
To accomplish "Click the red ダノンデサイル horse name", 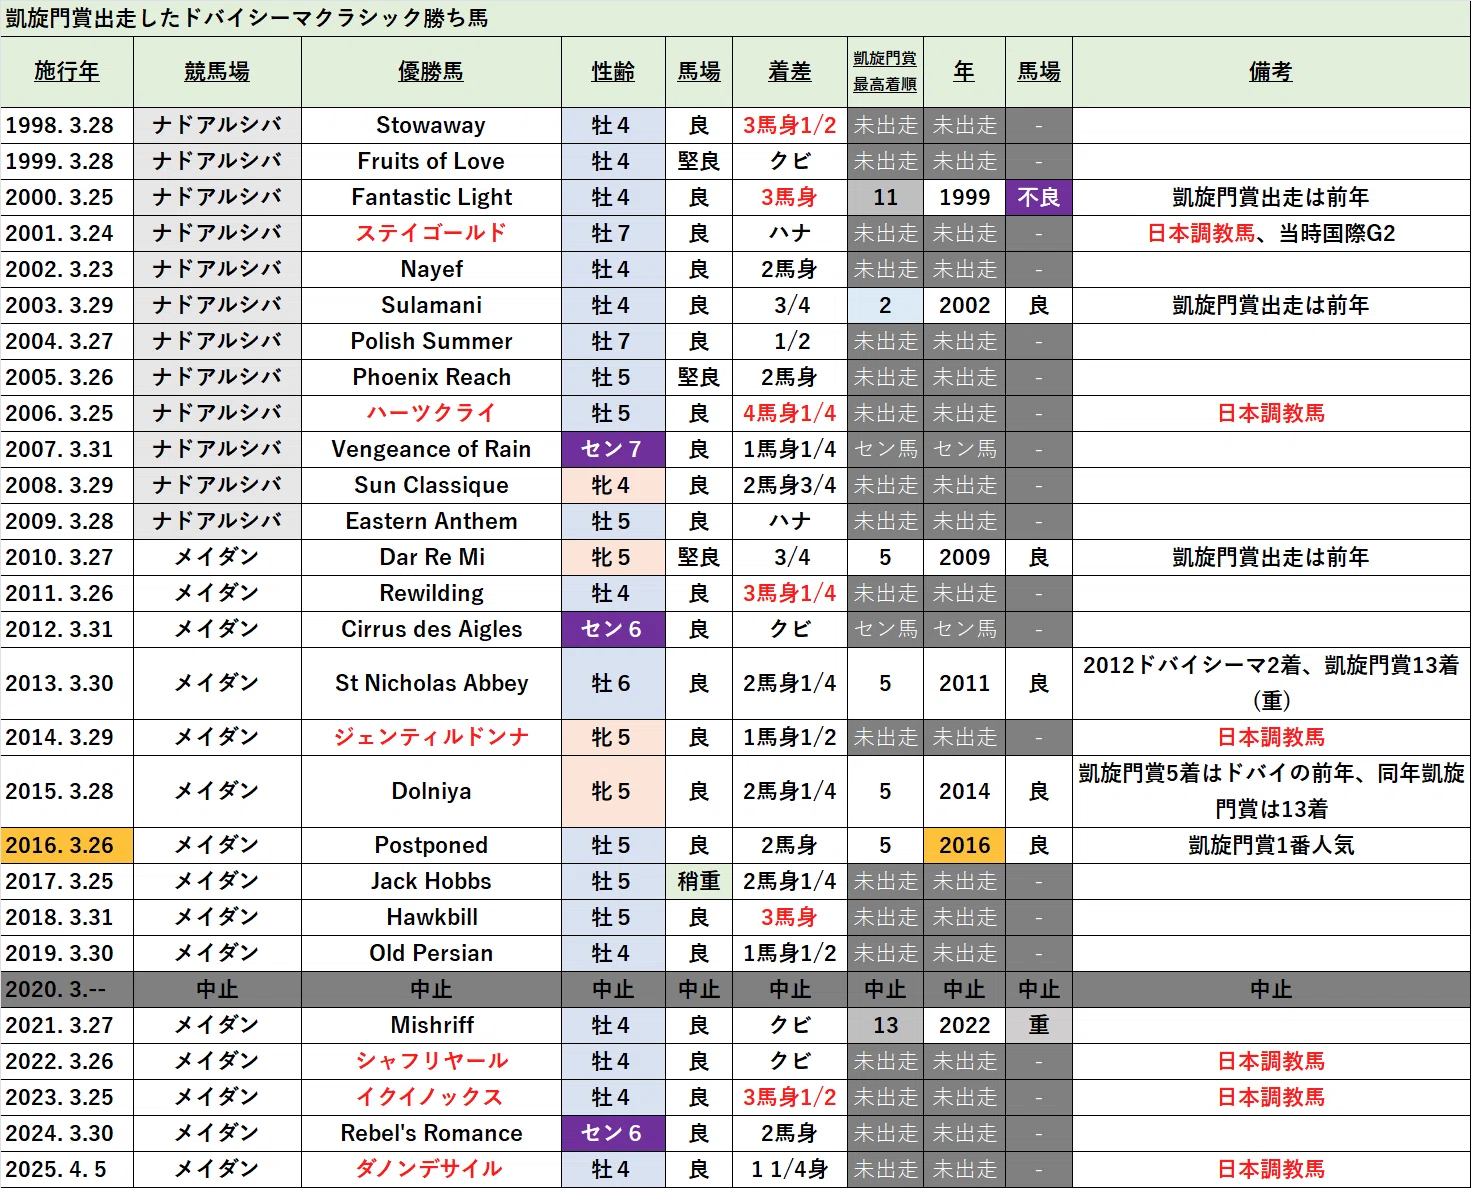I will [431, 1169].
